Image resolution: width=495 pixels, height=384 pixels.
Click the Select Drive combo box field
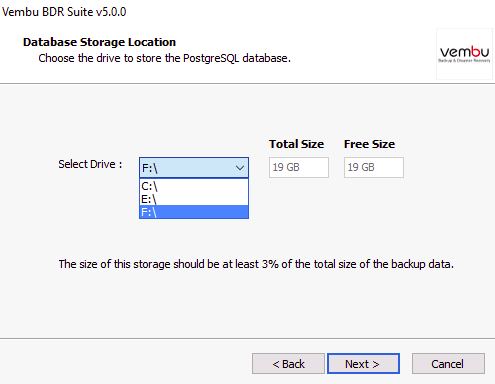[194, 168]
